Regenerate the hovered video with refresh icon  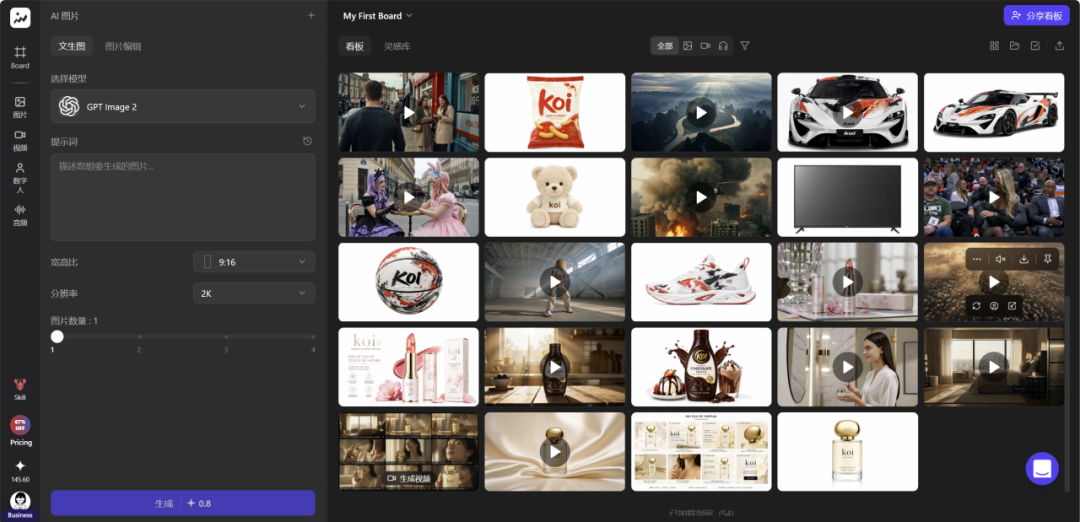tap(976, 306)
